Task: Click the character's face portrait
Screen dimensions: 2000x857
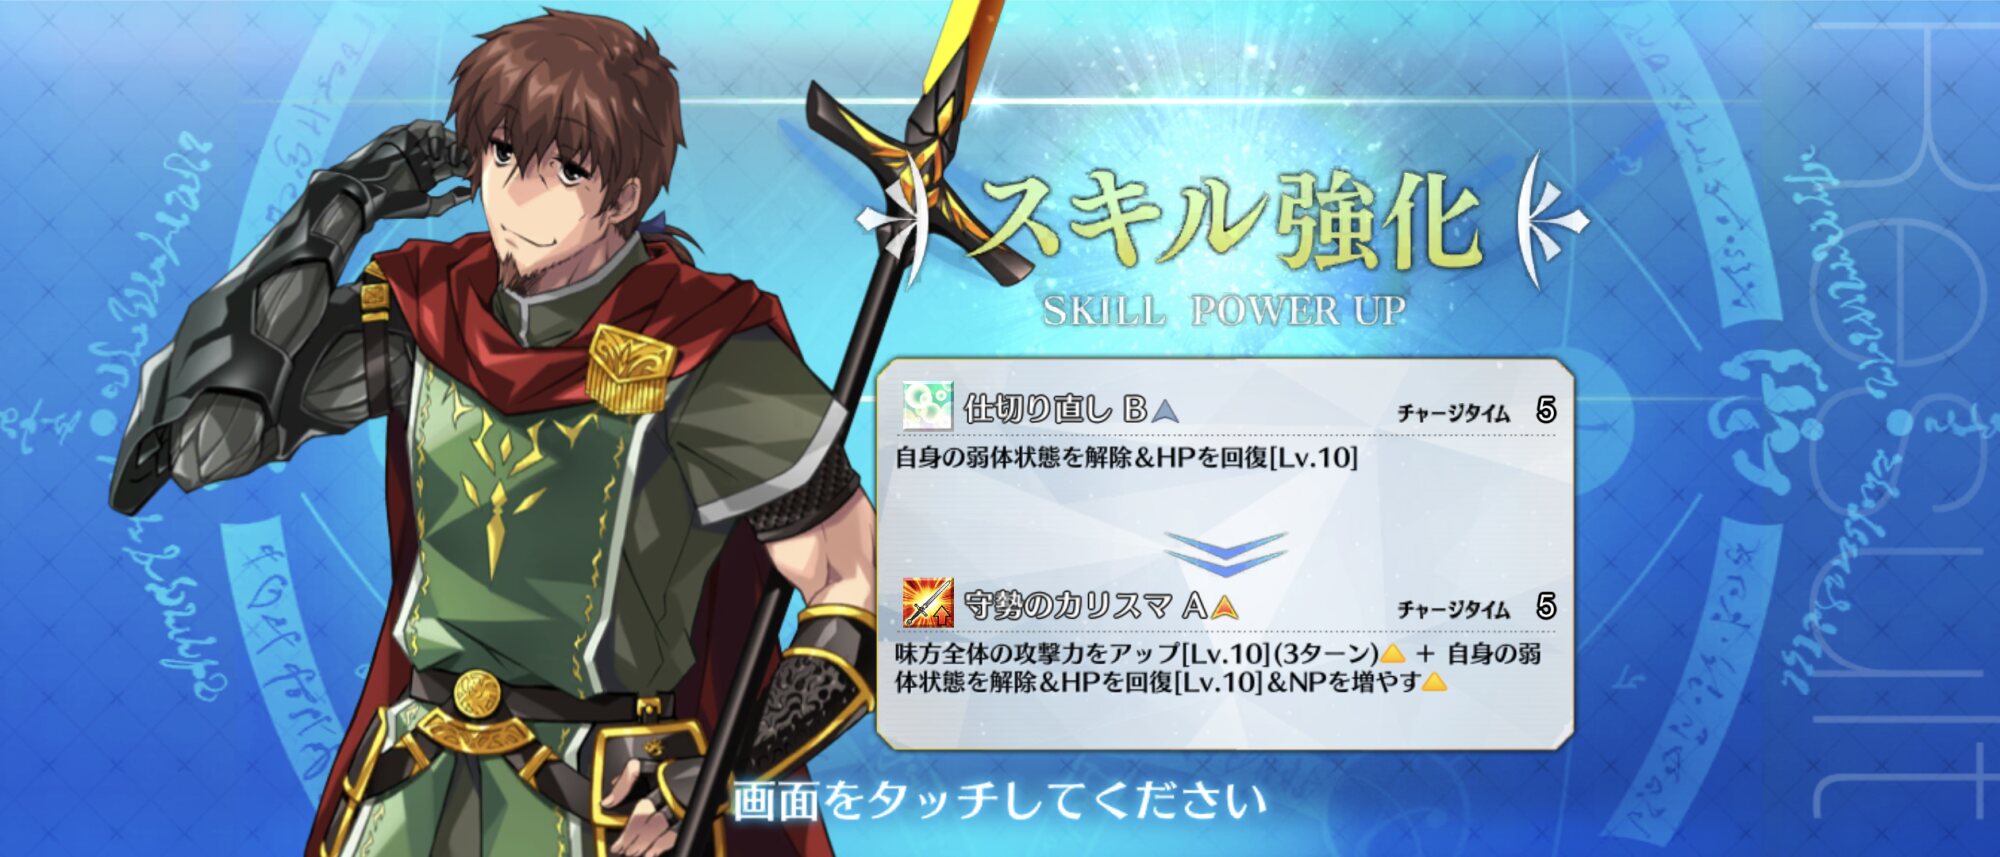Action: pos(545,200)
